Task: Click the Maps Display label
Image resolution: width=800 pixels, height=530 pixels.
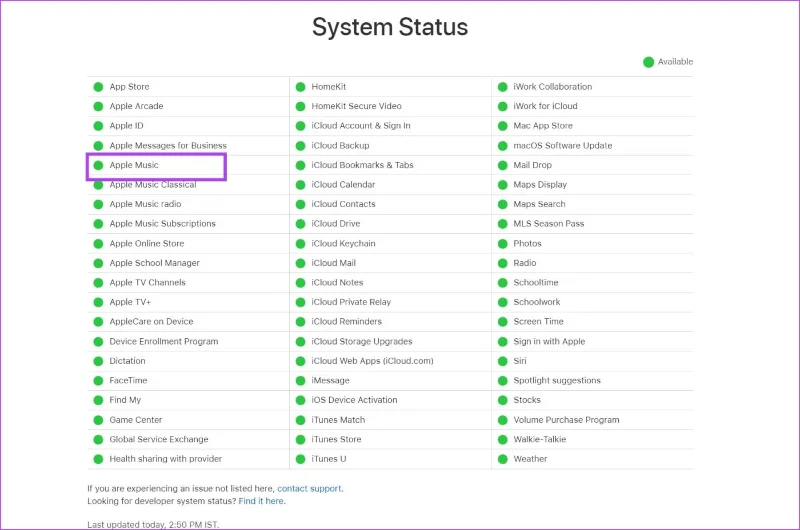Action: 540,185
